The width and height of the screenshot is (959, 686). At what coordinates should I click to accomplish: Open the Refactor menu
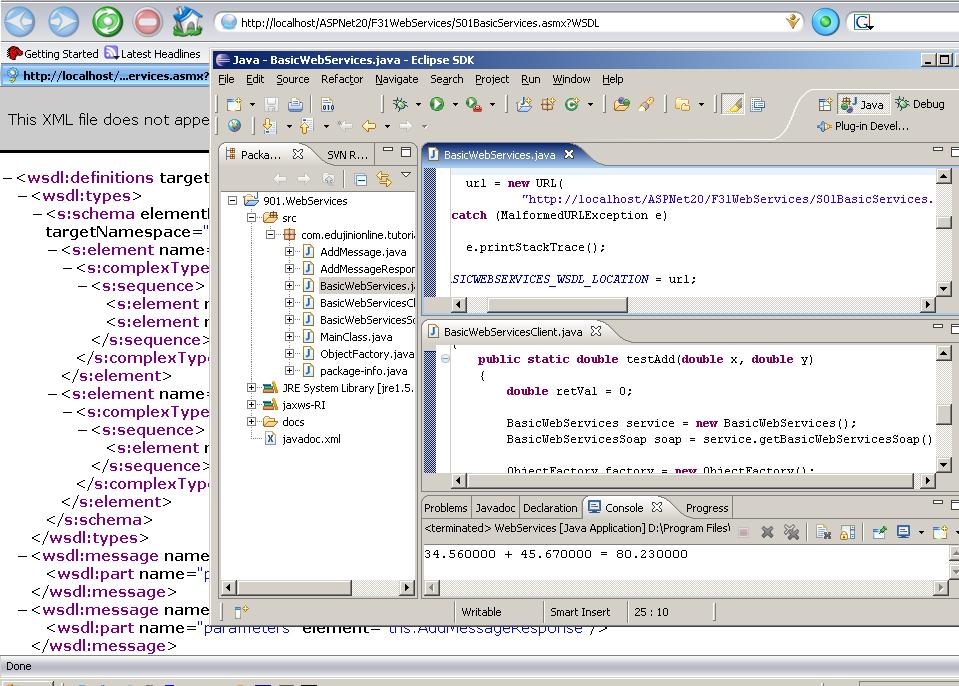point(342,79)
